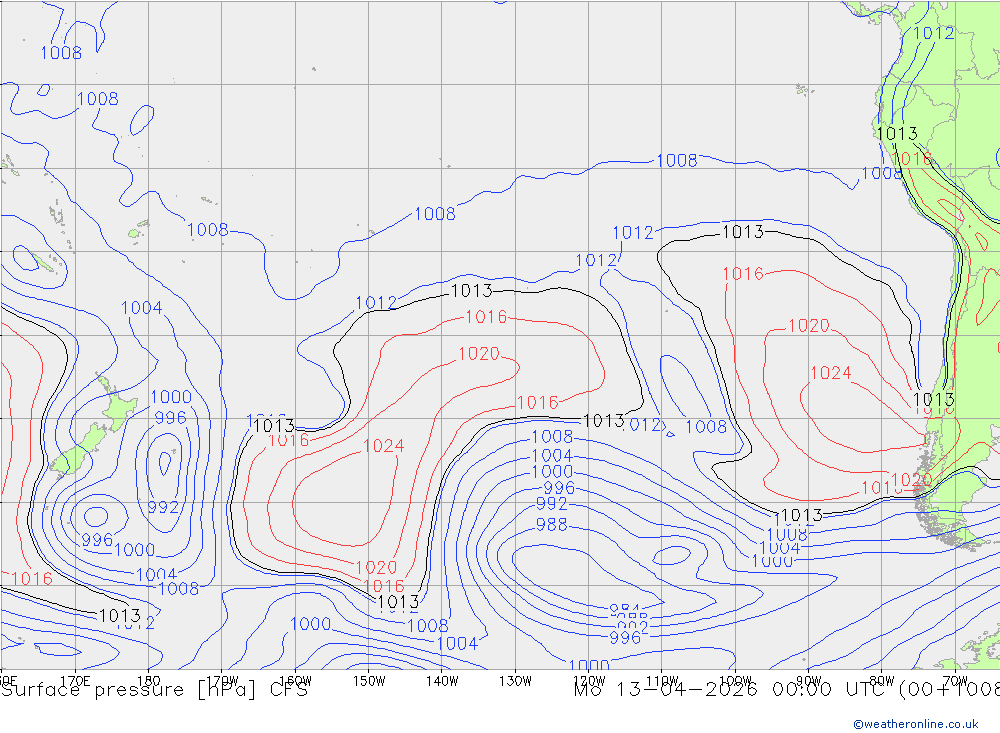Click the 140W longitude axis label
Viewport: 1000px width, 733px height.
[x=442, y=681]
